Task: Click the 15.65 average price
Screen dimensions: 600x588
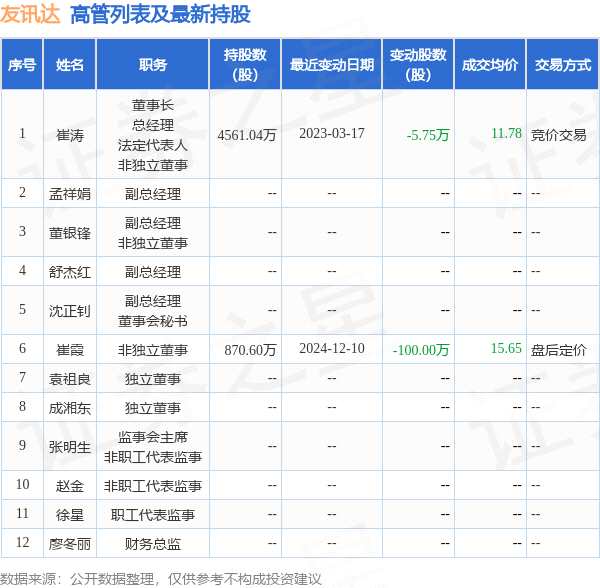Action: [506, 349]
